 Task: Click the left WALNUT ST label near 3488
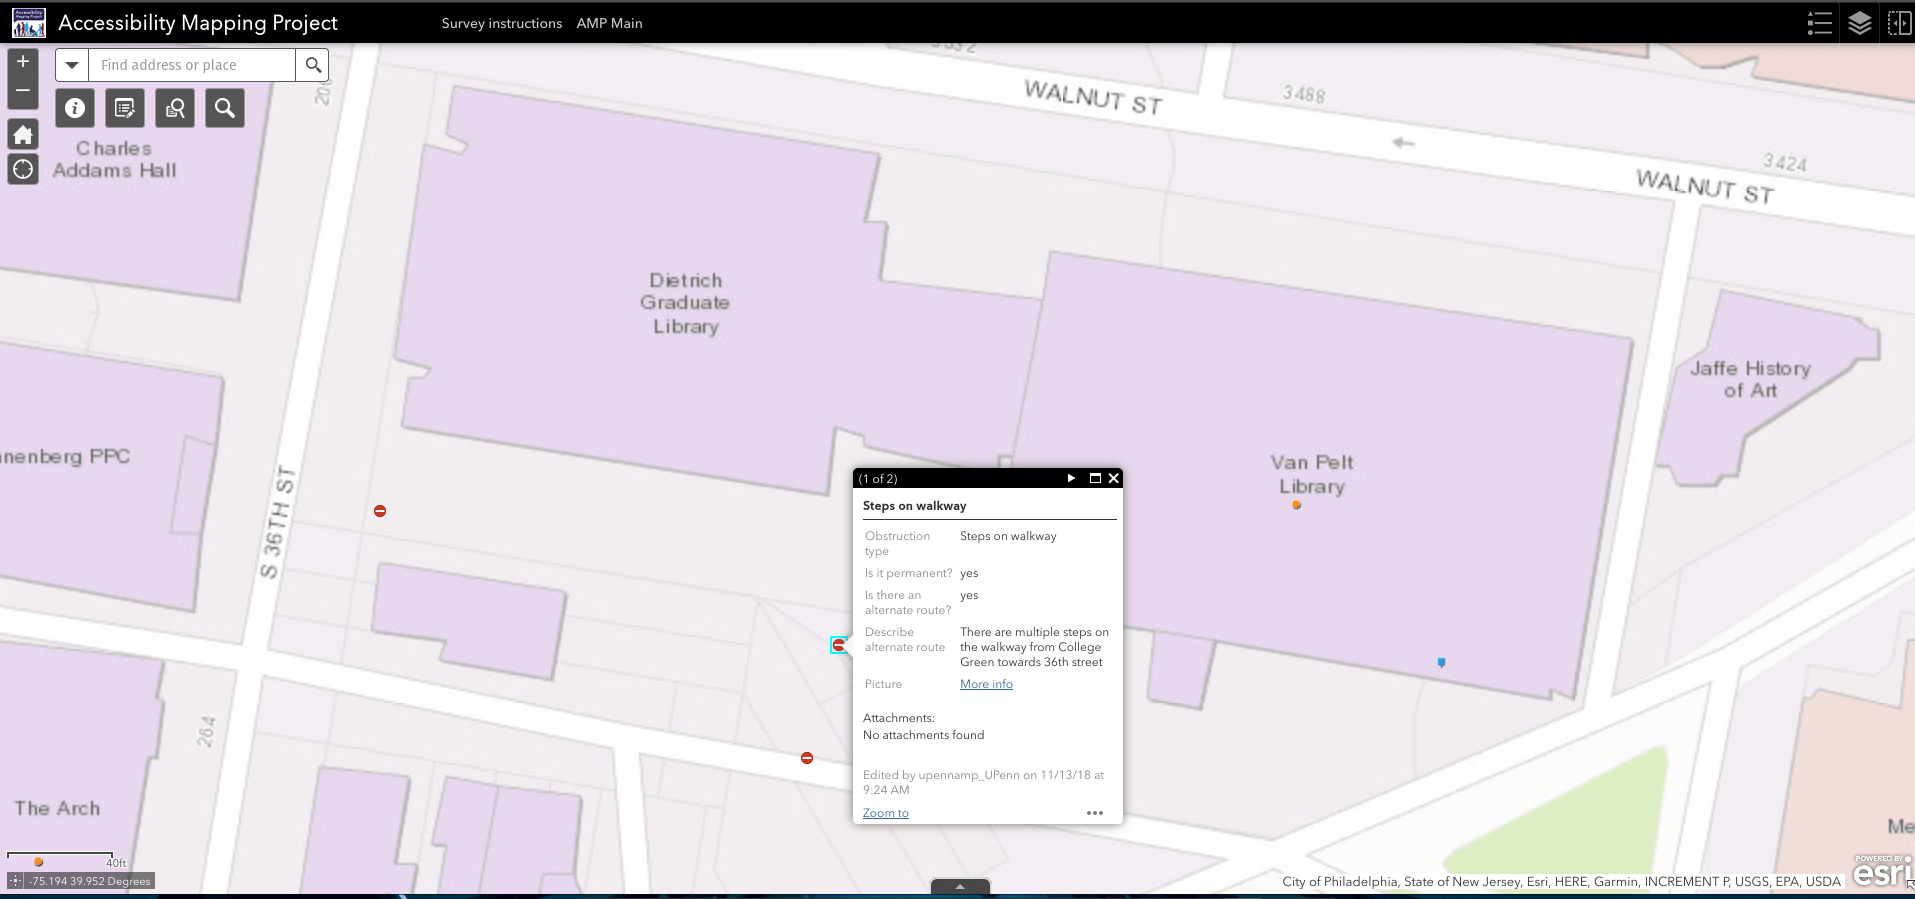click(1093, 98)
